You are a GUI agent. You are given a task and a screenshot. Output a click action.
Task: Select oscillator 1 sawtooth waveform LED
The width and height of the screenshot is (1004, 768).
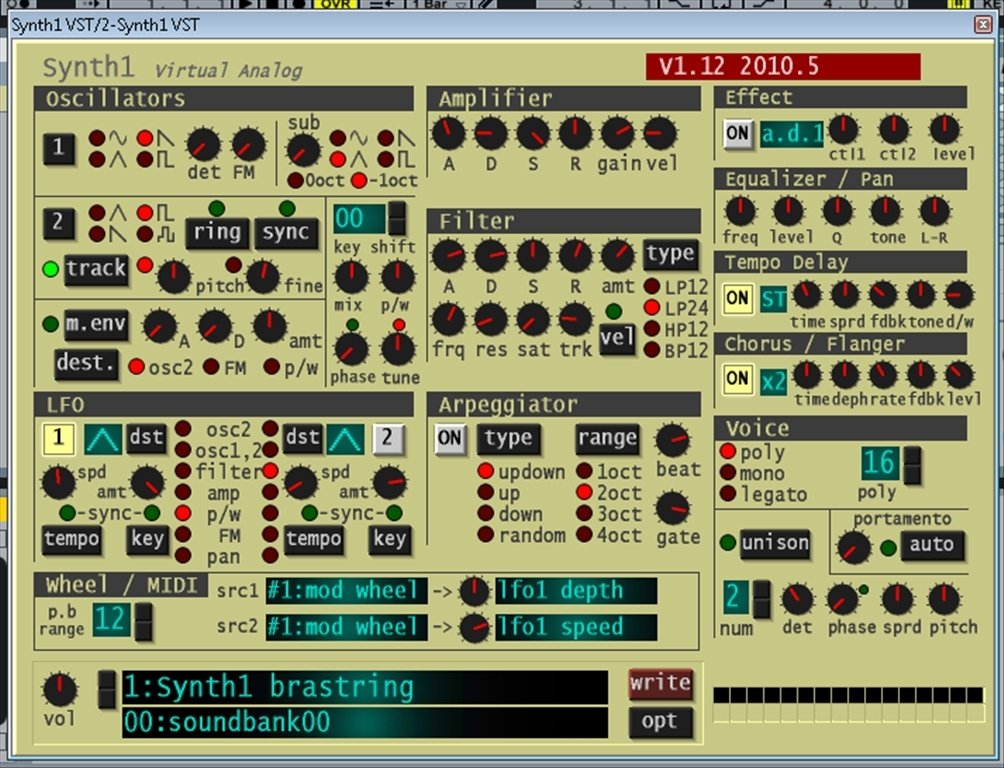[x=145, y=138]
